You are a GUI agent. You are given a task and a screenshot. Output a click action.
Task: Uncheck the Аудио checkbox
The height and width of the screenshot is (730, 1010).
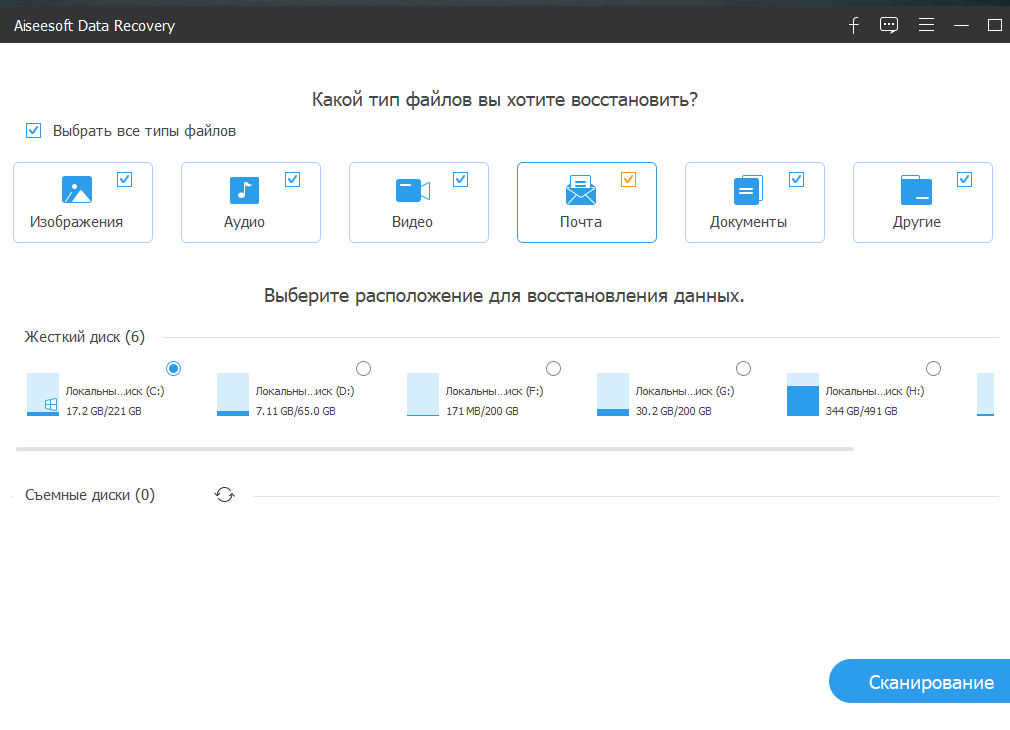pos(292,180)
